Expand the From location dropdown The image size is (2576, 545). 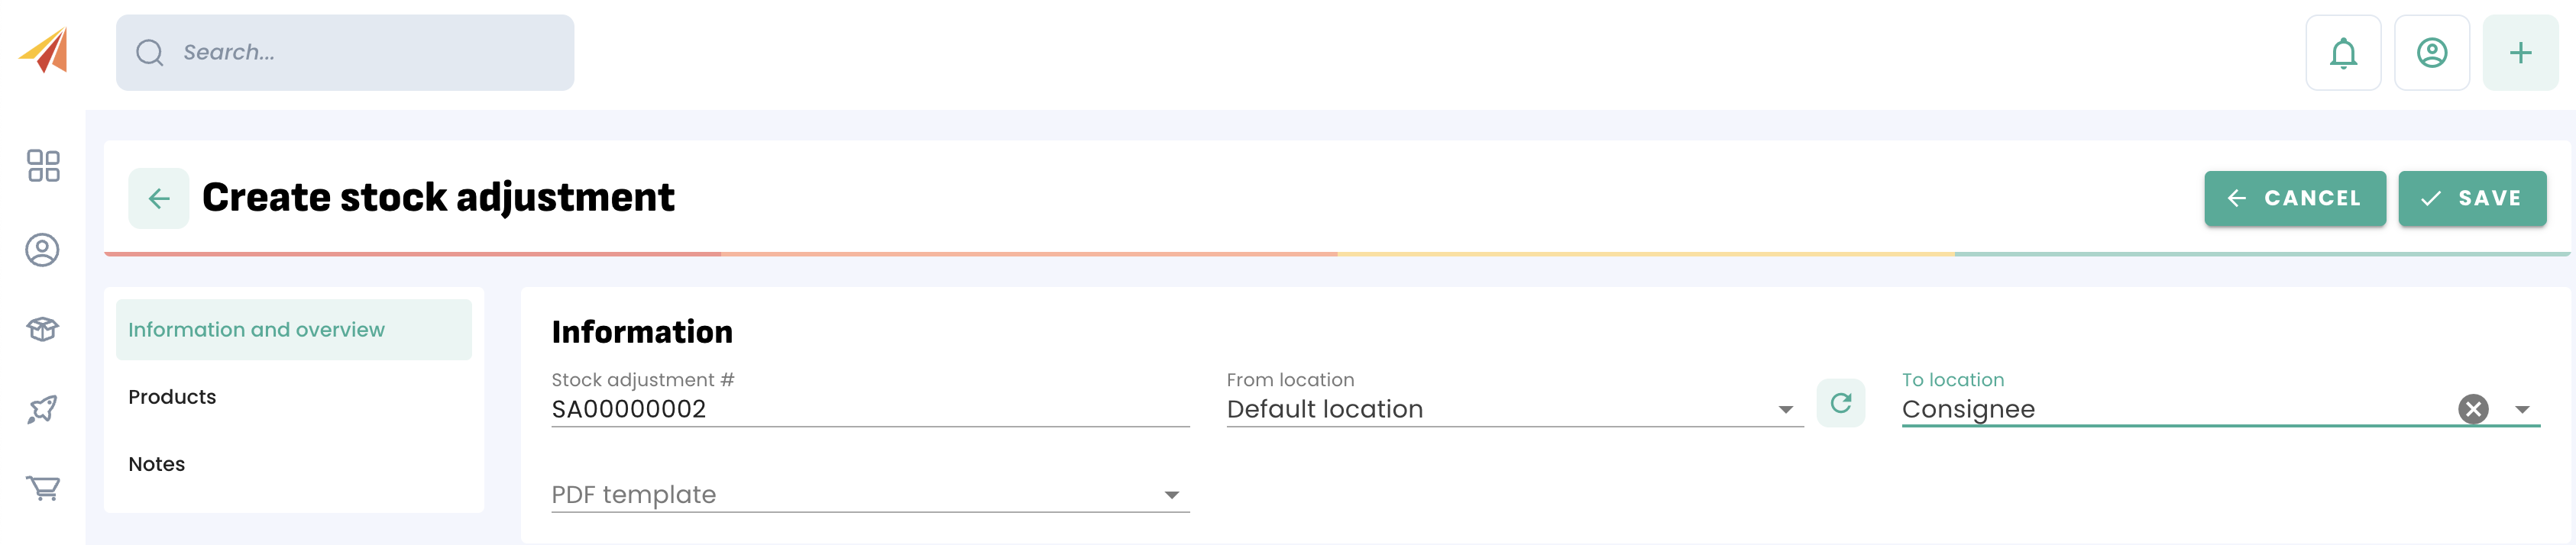pyautogui.click(x=1785, y=410)
